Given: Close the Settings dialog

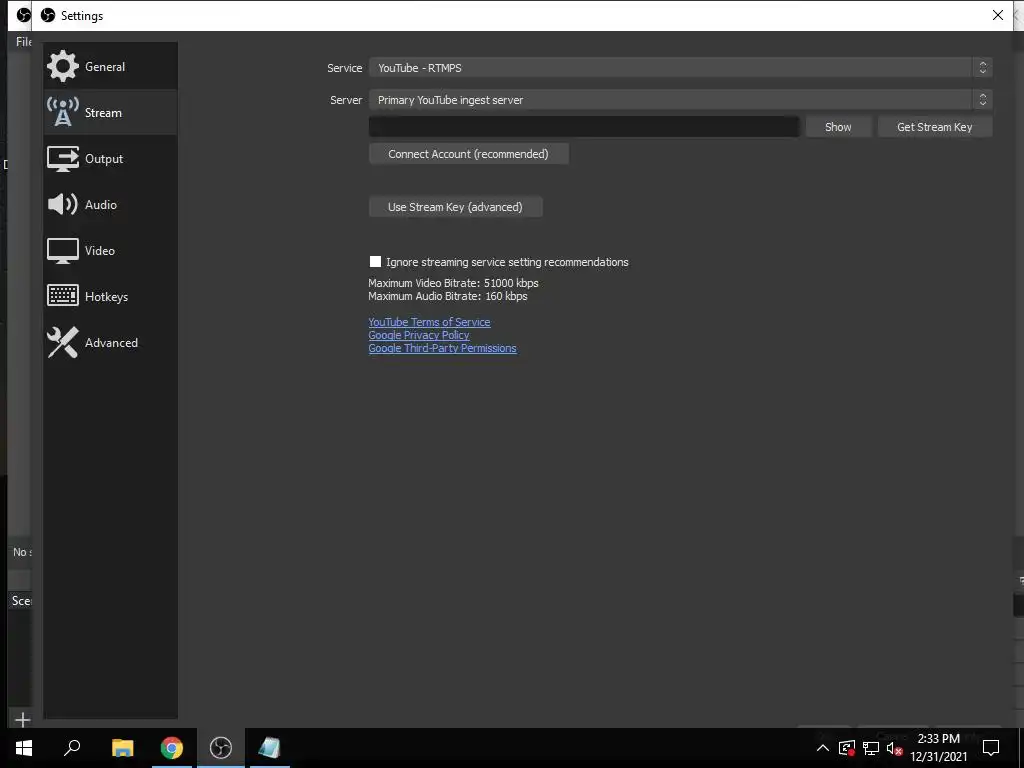Looking at the screenshot, I should pos(997,15).
